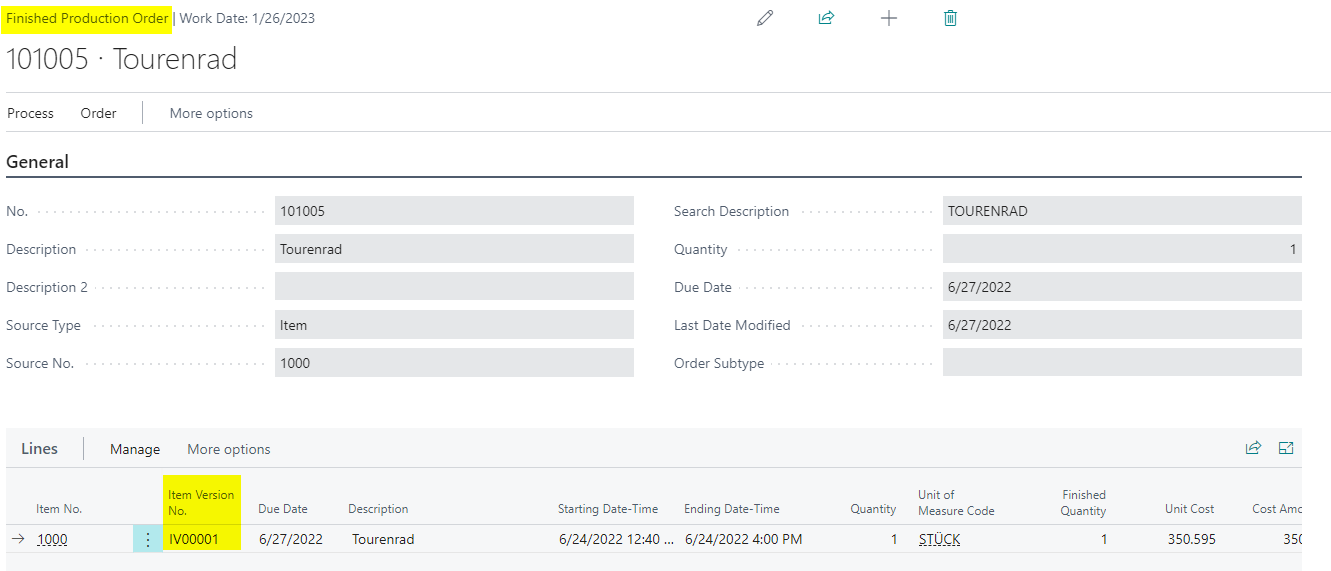The image size is (1331, 571).
Task: Sort by Item No. column header
Action: tap(59, 509)
